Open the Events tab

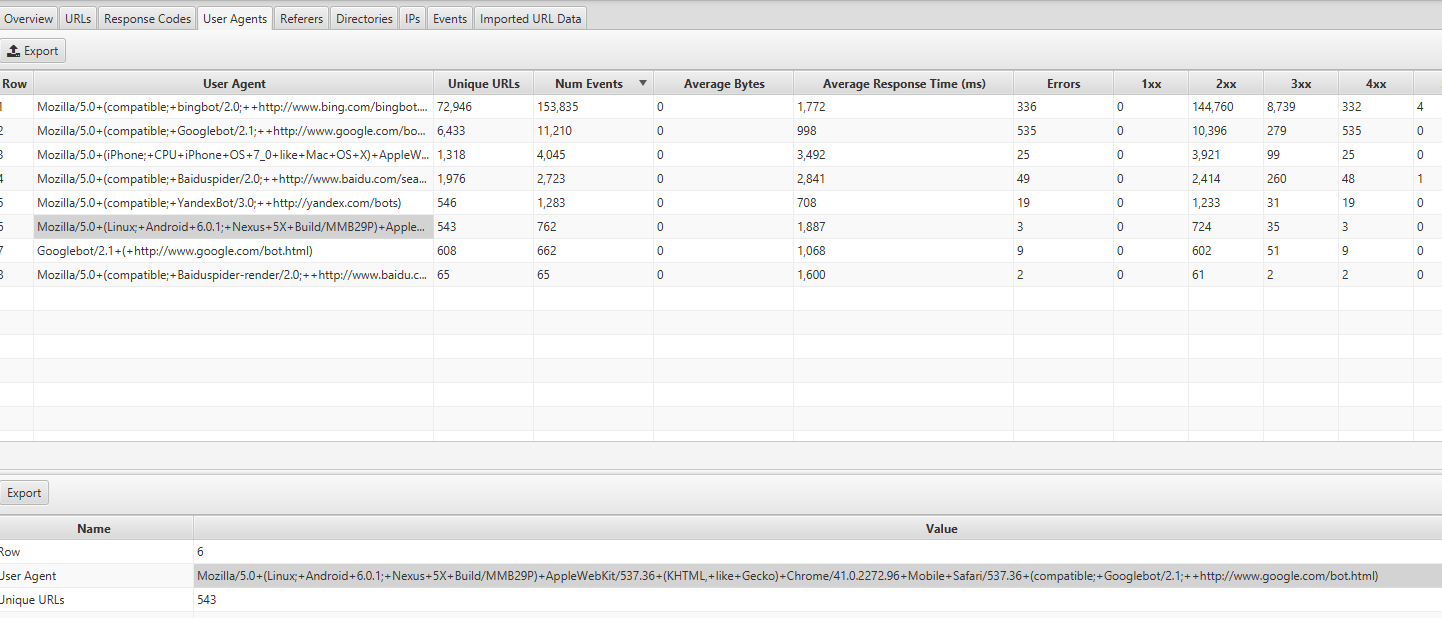coord(450,18)
